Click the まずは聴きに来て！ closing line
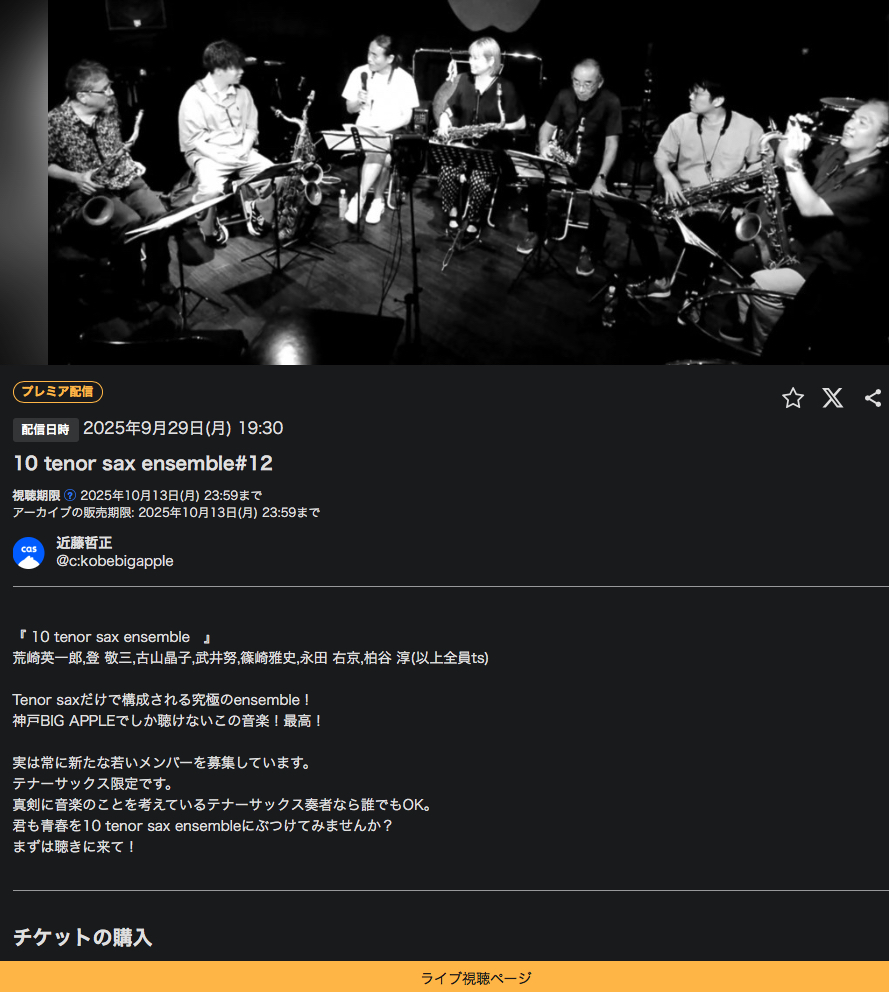Screen dimensions: 889x992 click(74, 846)
